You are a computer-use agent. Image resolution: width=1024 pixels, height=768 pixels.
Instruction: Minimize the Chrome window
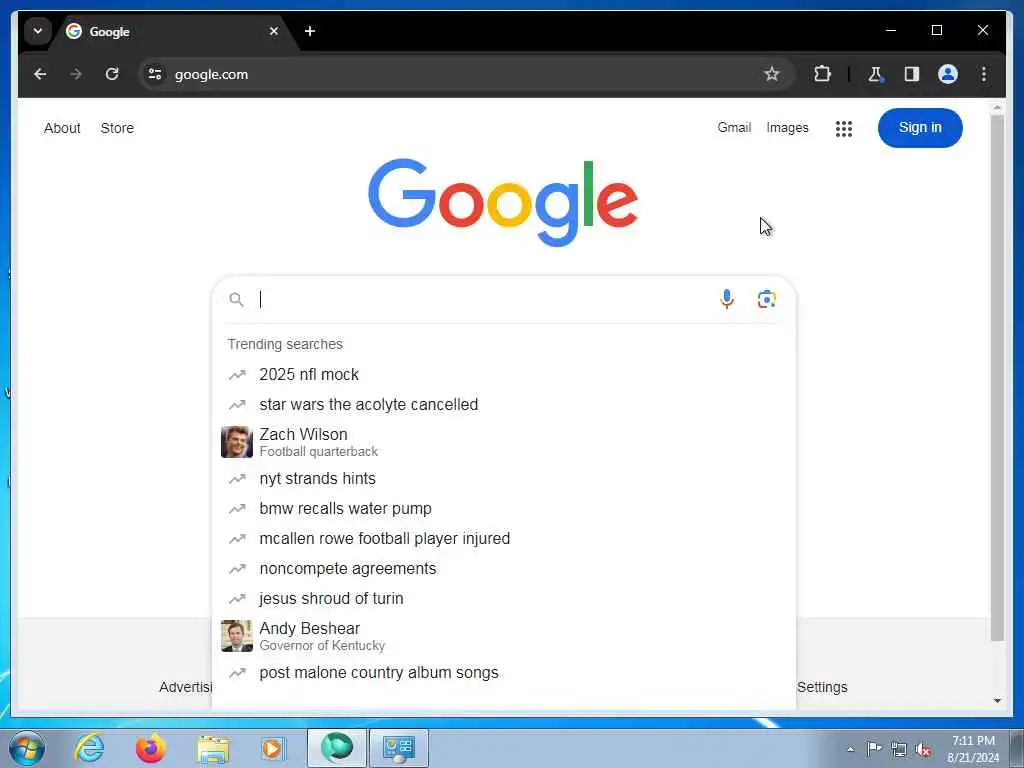click(891, 30)
